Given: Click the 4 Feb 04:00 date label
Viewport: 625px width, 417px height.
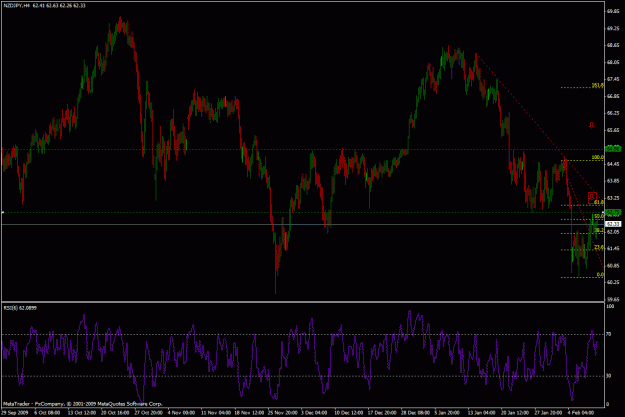Looking at the screenshot, I should [581, 413].
